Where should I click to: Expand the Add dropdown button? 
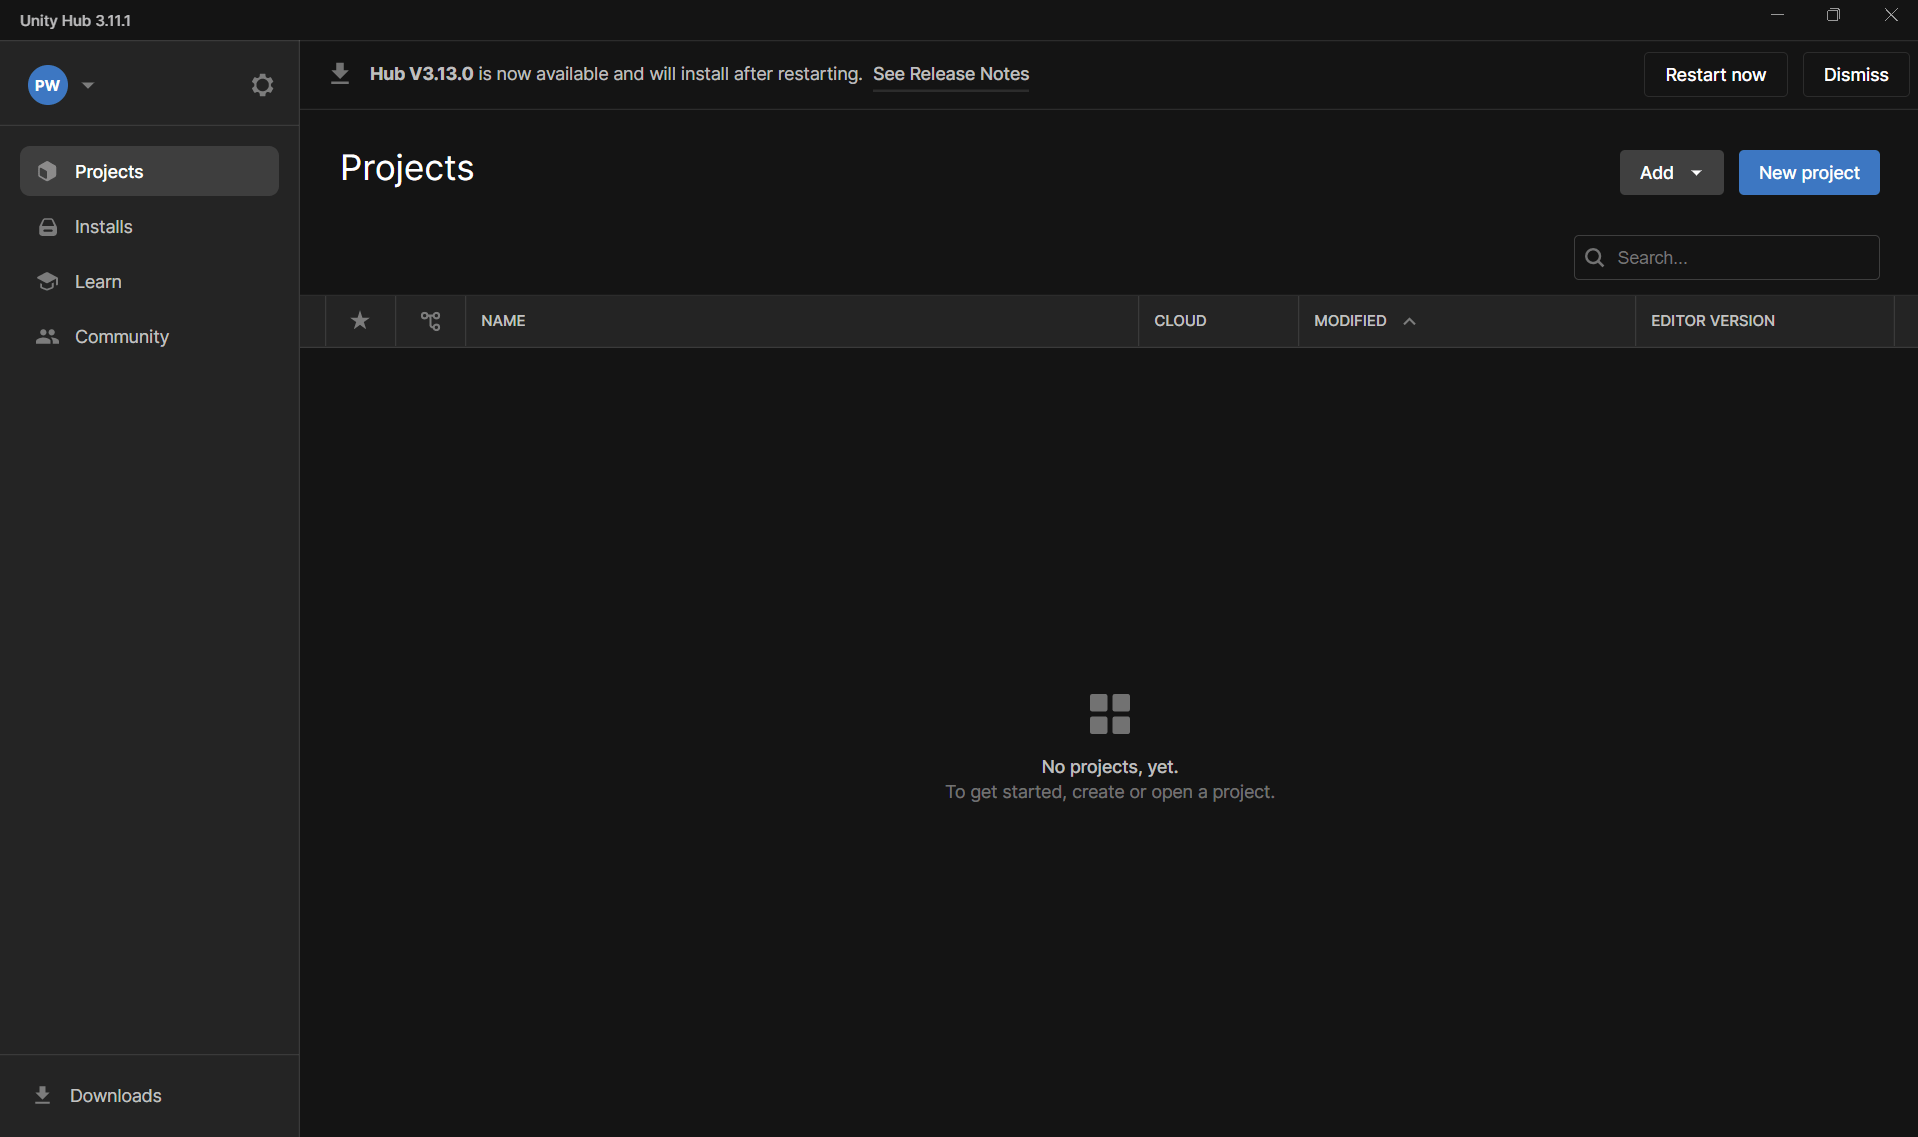tap(1671, 172)
